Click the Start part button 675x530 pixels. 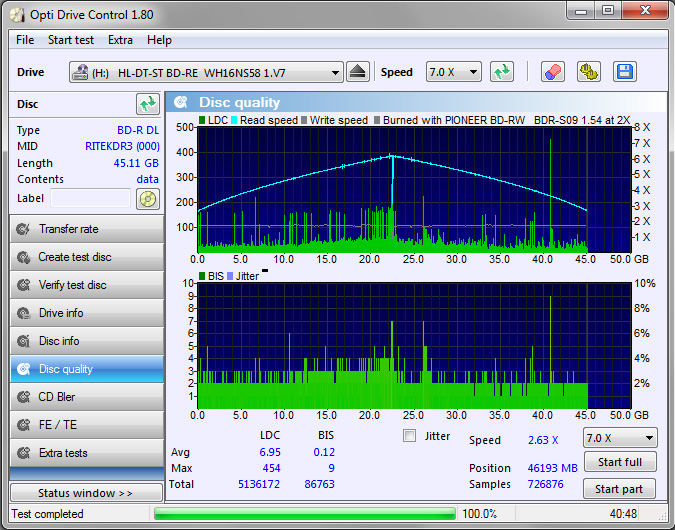pos(619,489)
